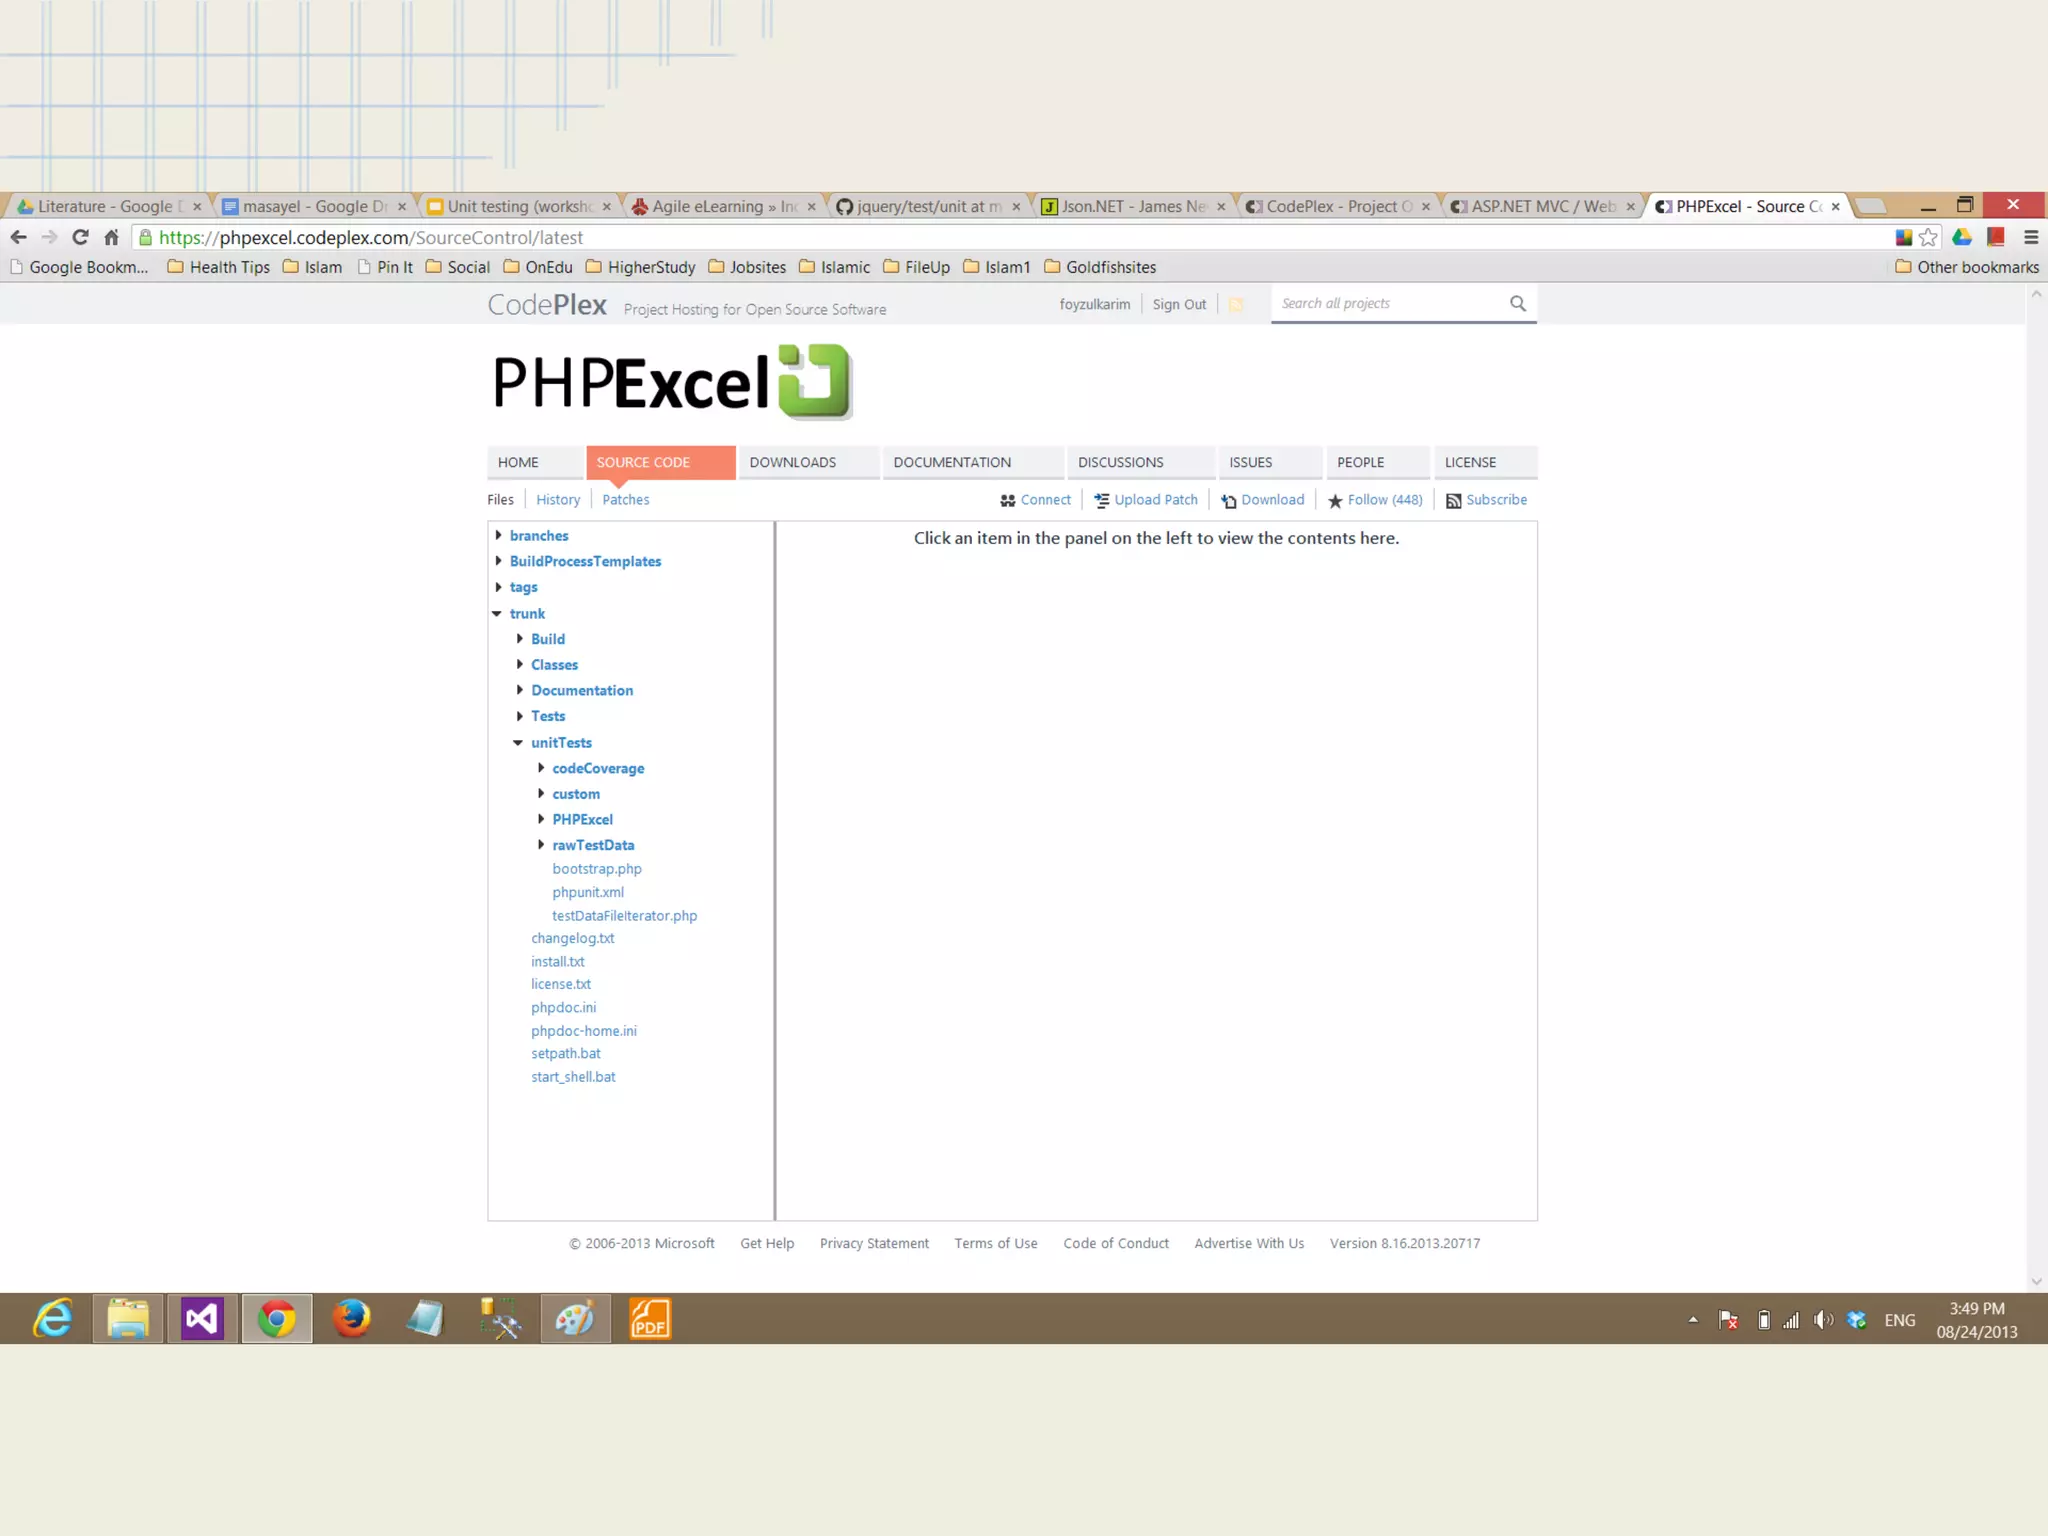Launch Firefox from the taskbar
This screenshot has height=1536, width=2048.
coord(351,1319)
